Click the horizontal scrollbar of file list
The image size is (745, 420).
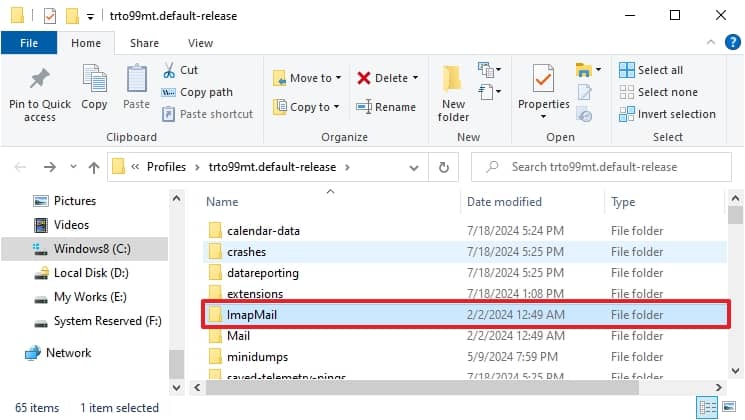pos(421,388)
